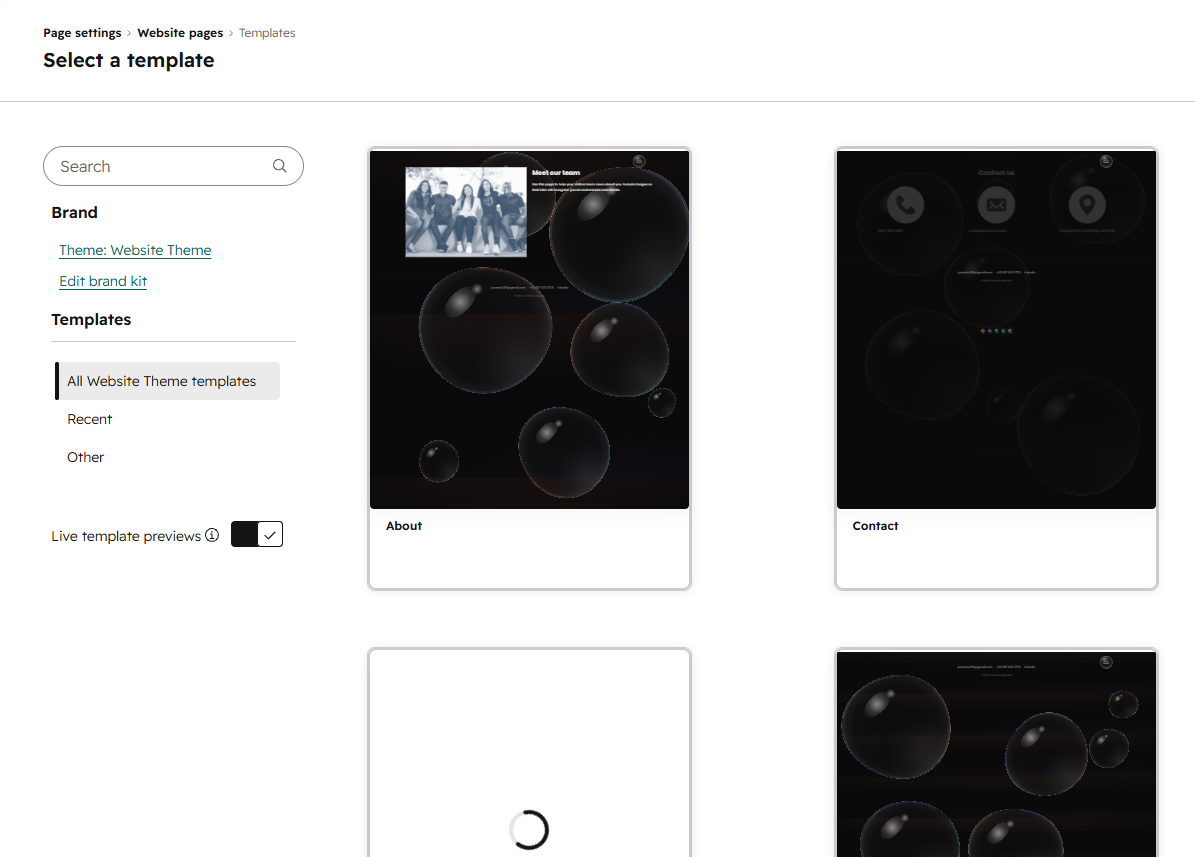The image size is (1195, 857).
Task: Click the Search templates field
Action: [x=173, y=166]
